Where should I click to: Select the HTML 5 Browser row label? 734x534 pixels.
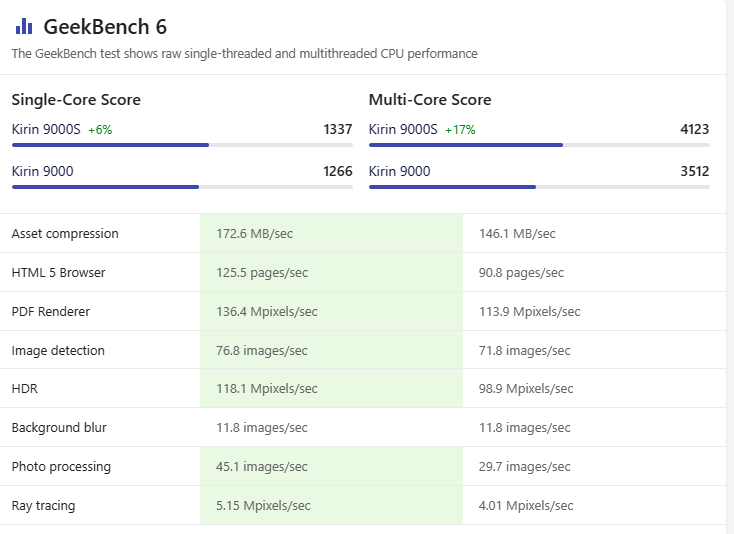pyautogui.click(x=58, y=273)
